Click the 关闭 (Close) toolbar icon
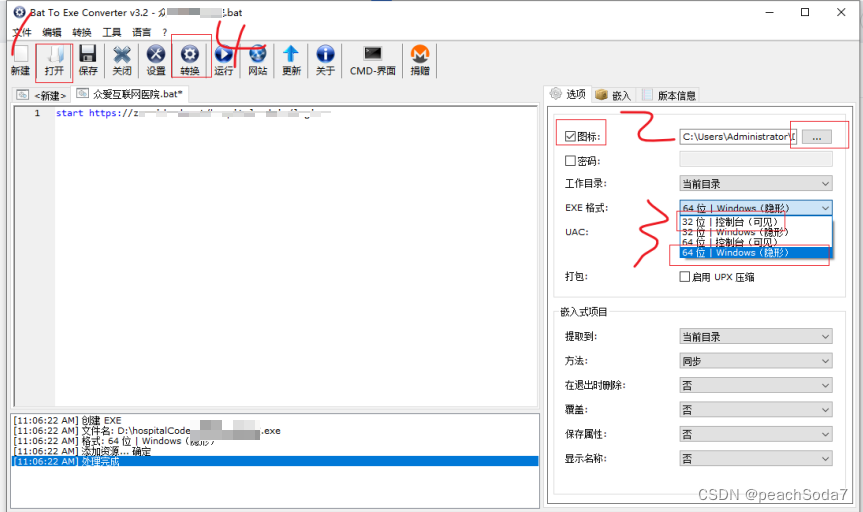This screenshot has width=863, height=512. pyautogui.click(x=122, y=60)
